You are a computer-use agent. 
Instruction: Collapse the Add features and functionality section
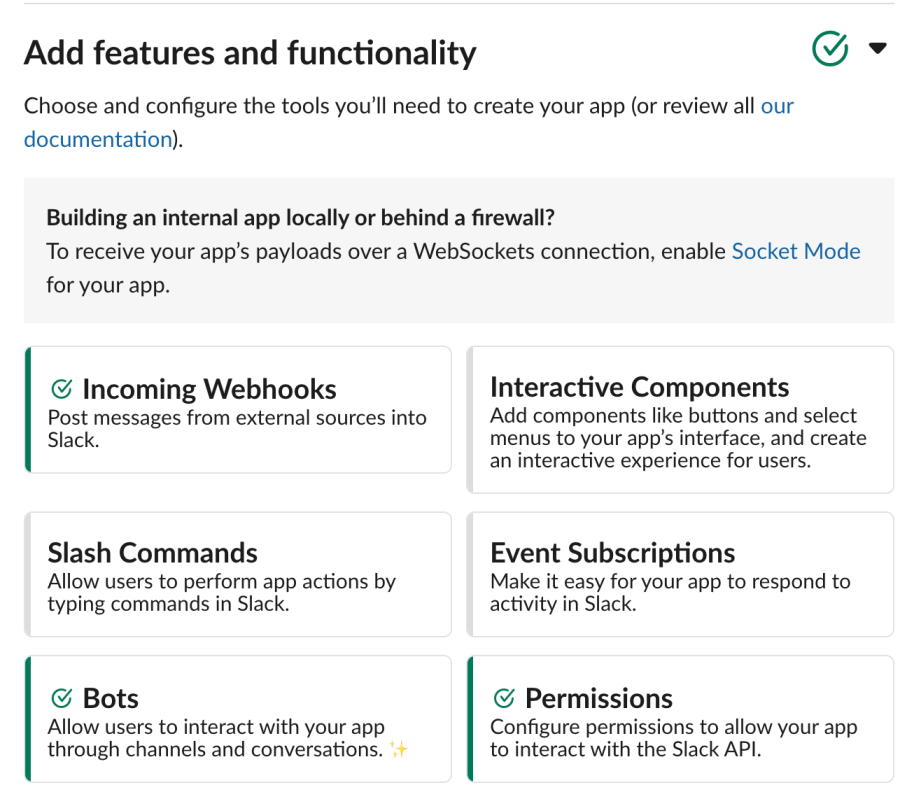877,48
